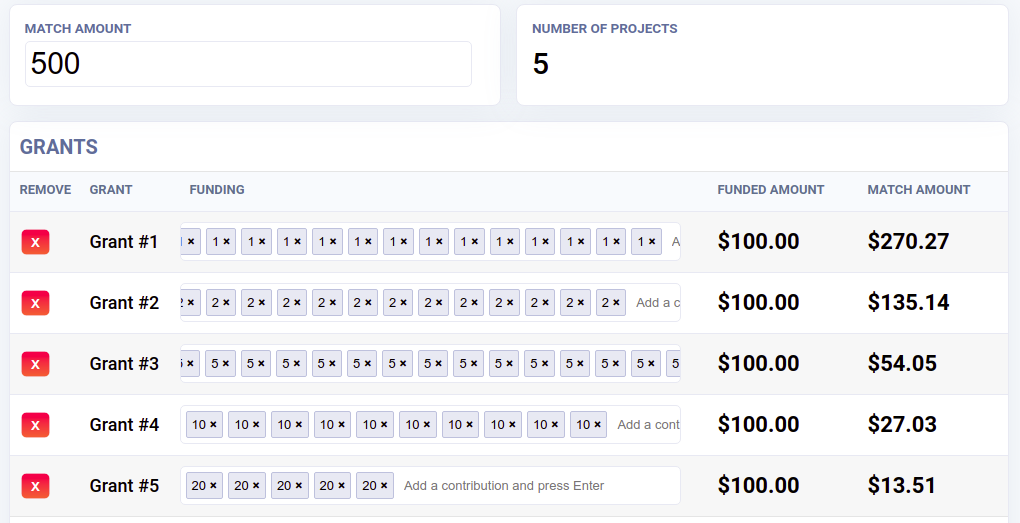Click Grant #4 add contribution text field
This screenshot has height=523, width=1020.
[647, 425]
